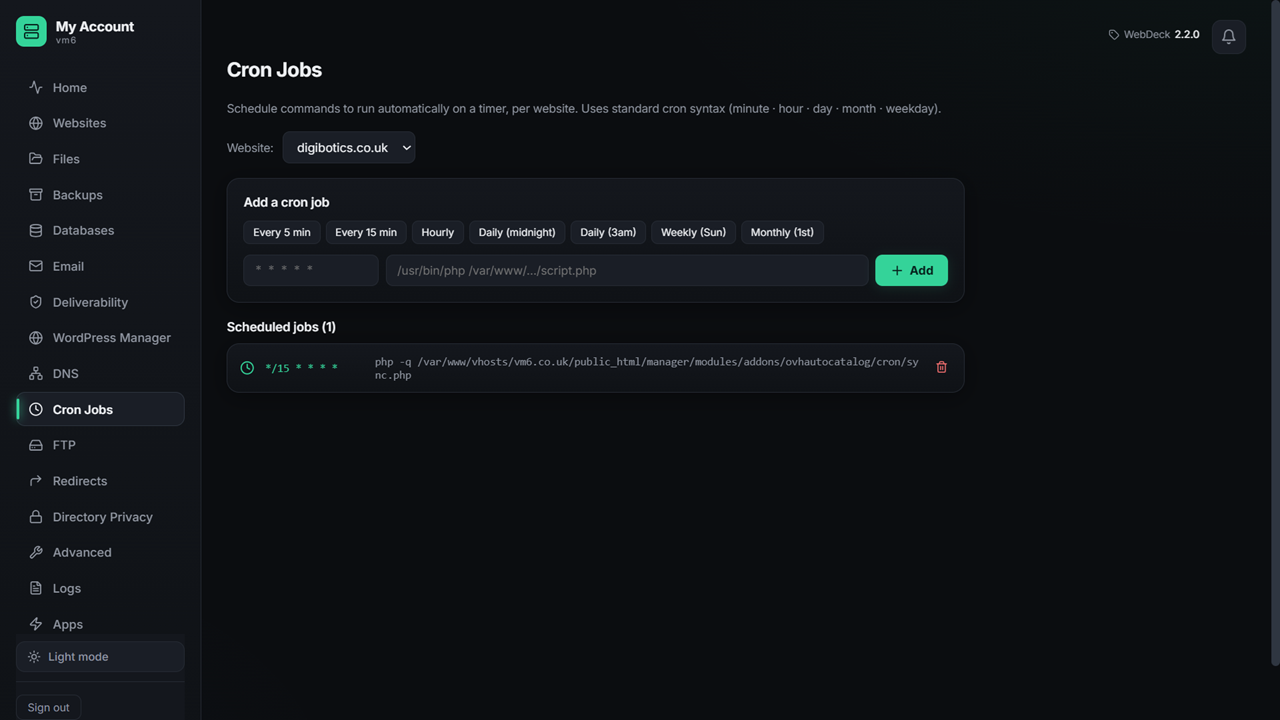Click the clock icon beside */15 schedule
Image resolution: width=1280 pixels, height=720 pixels.
pos(247,368)
